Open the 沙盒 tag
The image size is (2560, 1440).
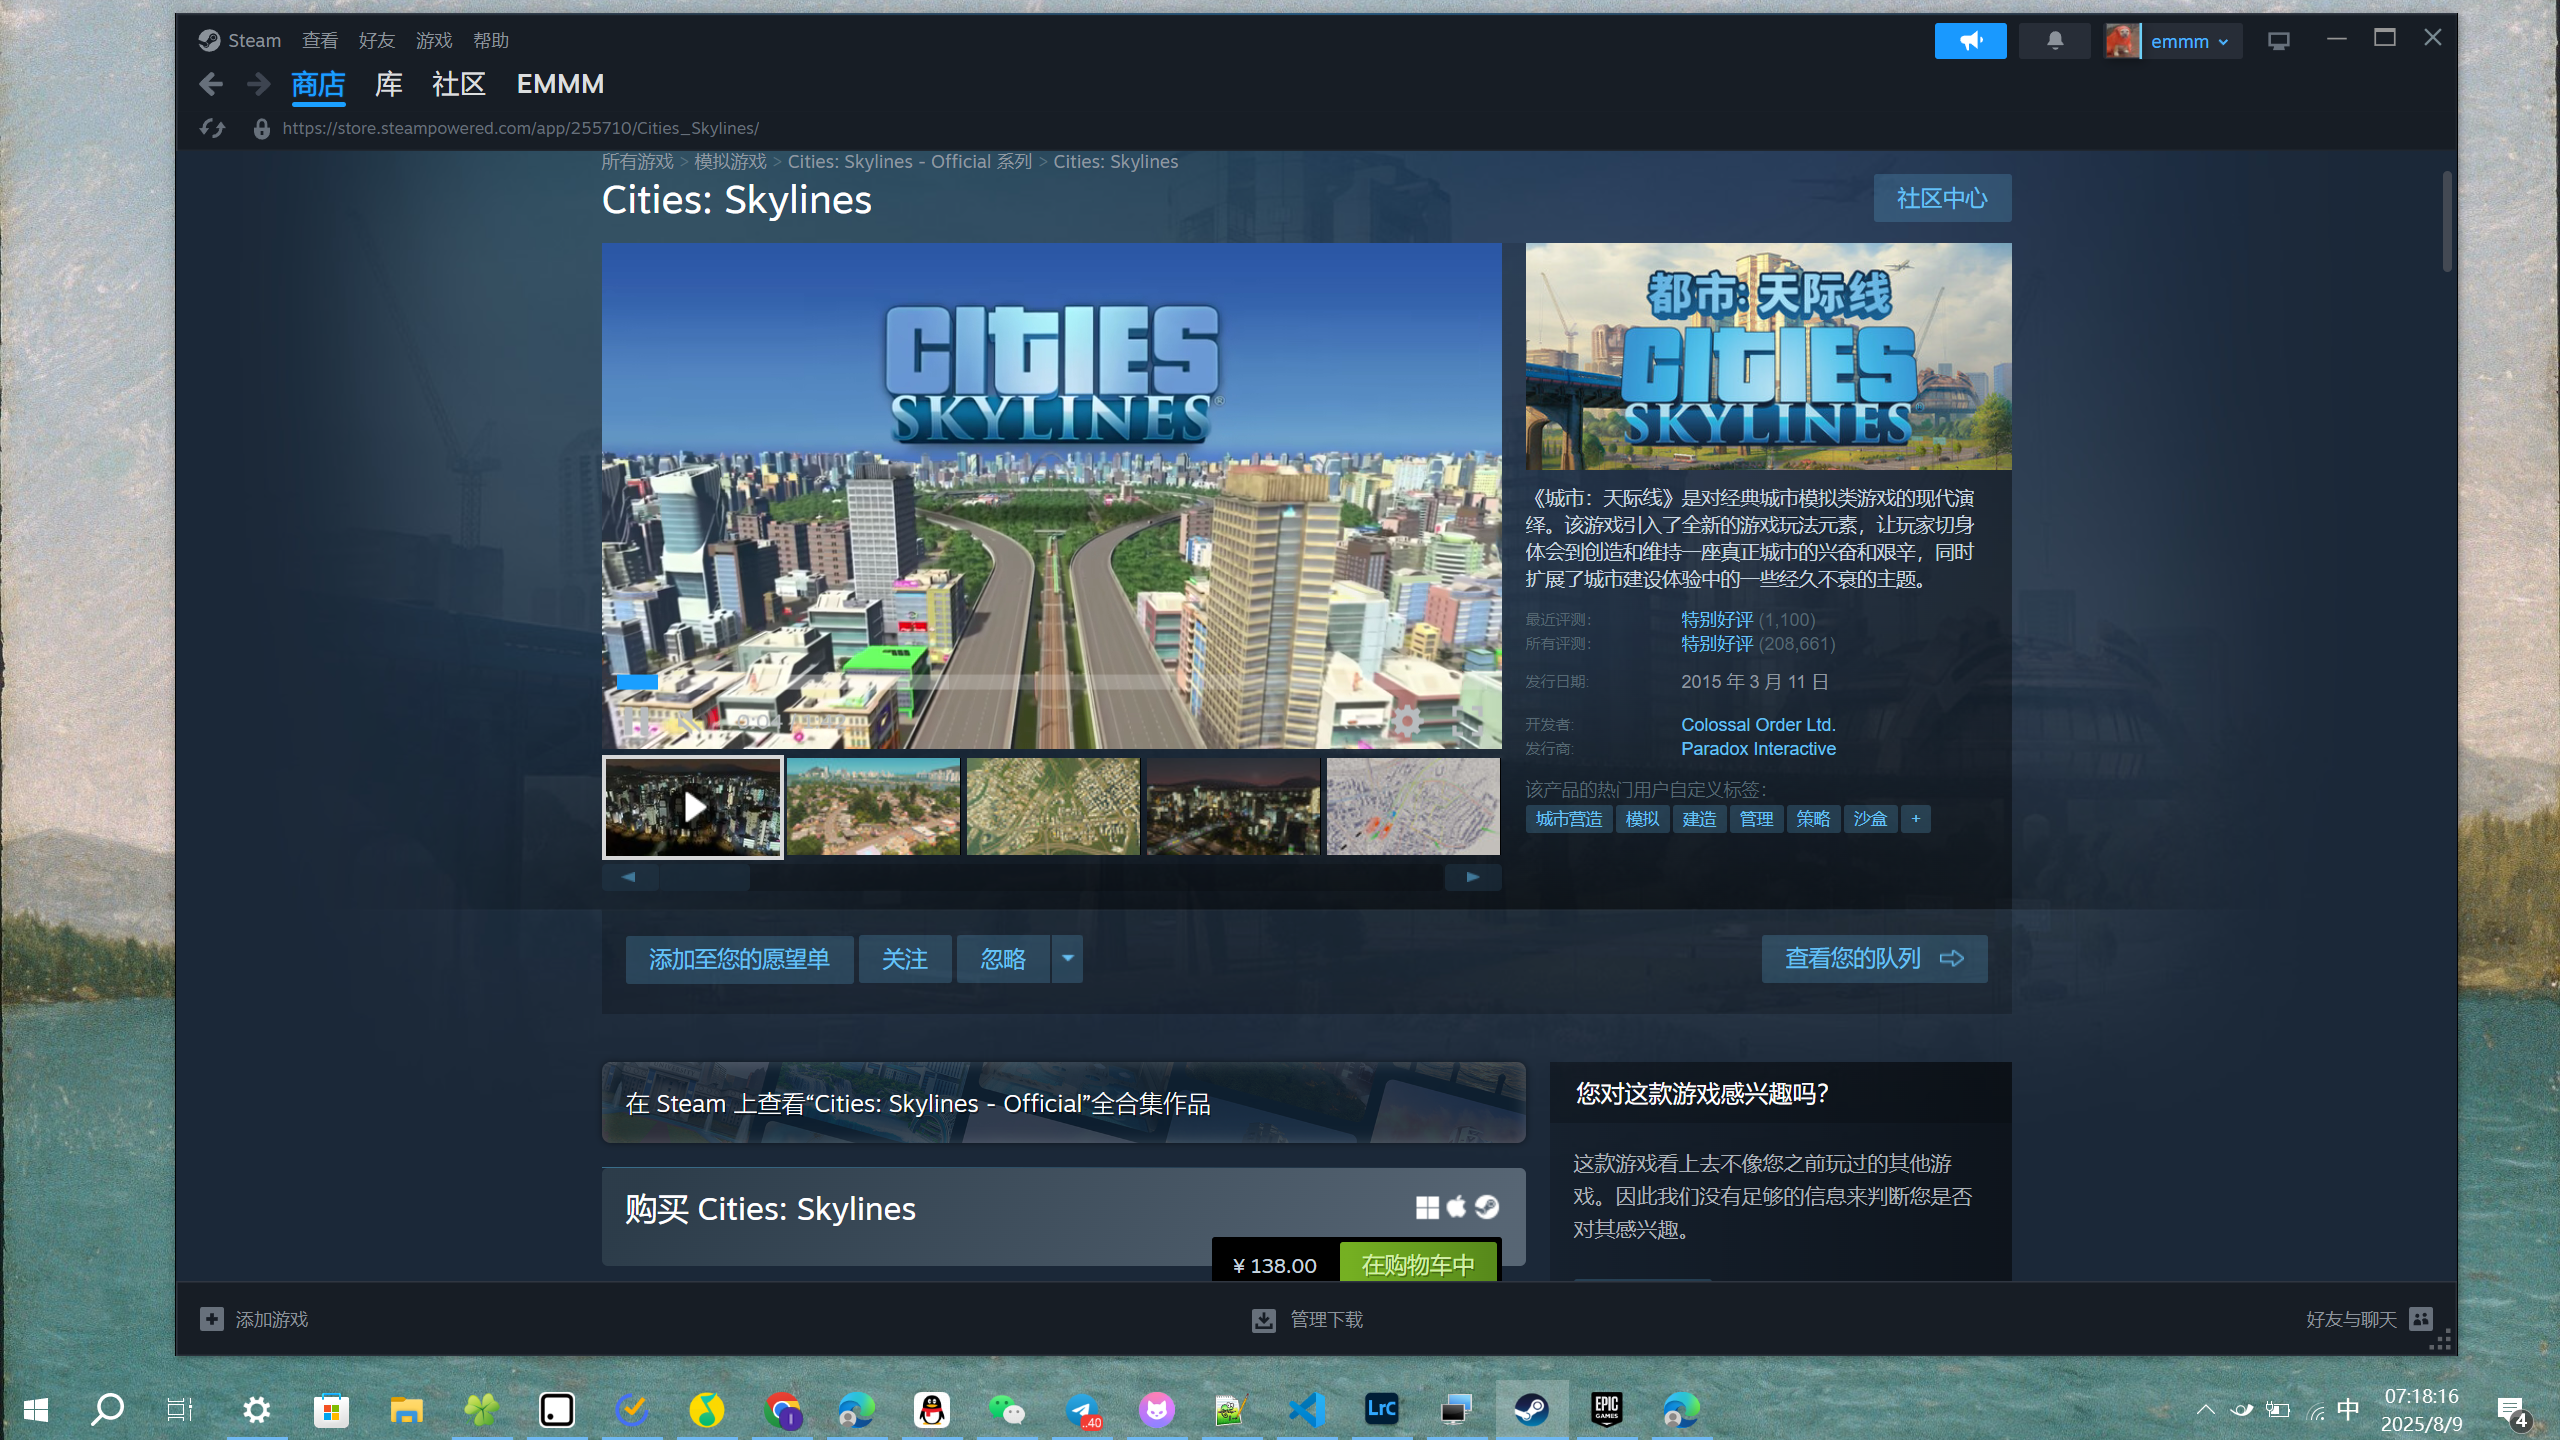tap(1869, 819)
